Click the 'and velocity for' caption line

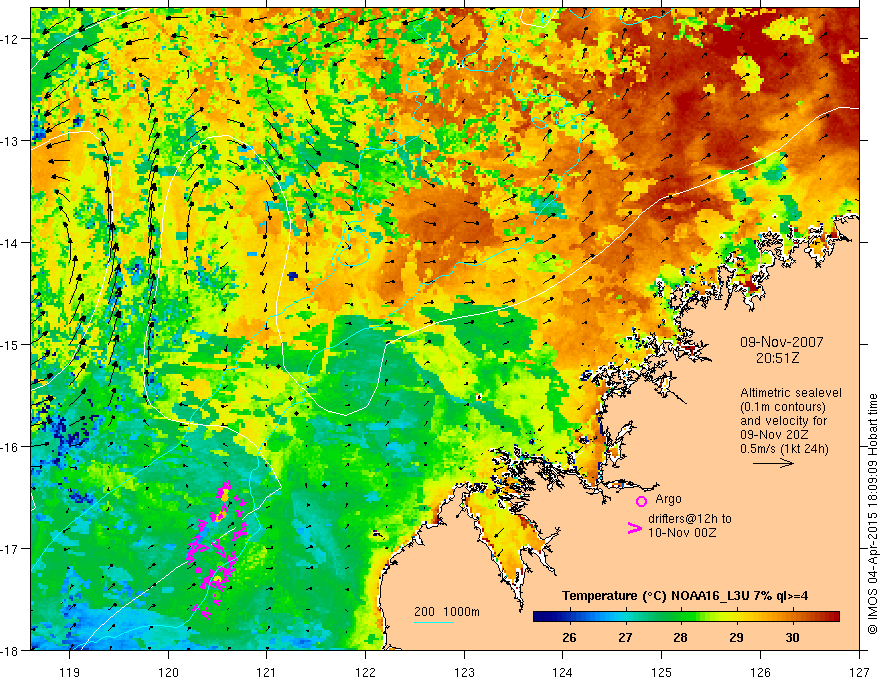[x=783, y=421]
